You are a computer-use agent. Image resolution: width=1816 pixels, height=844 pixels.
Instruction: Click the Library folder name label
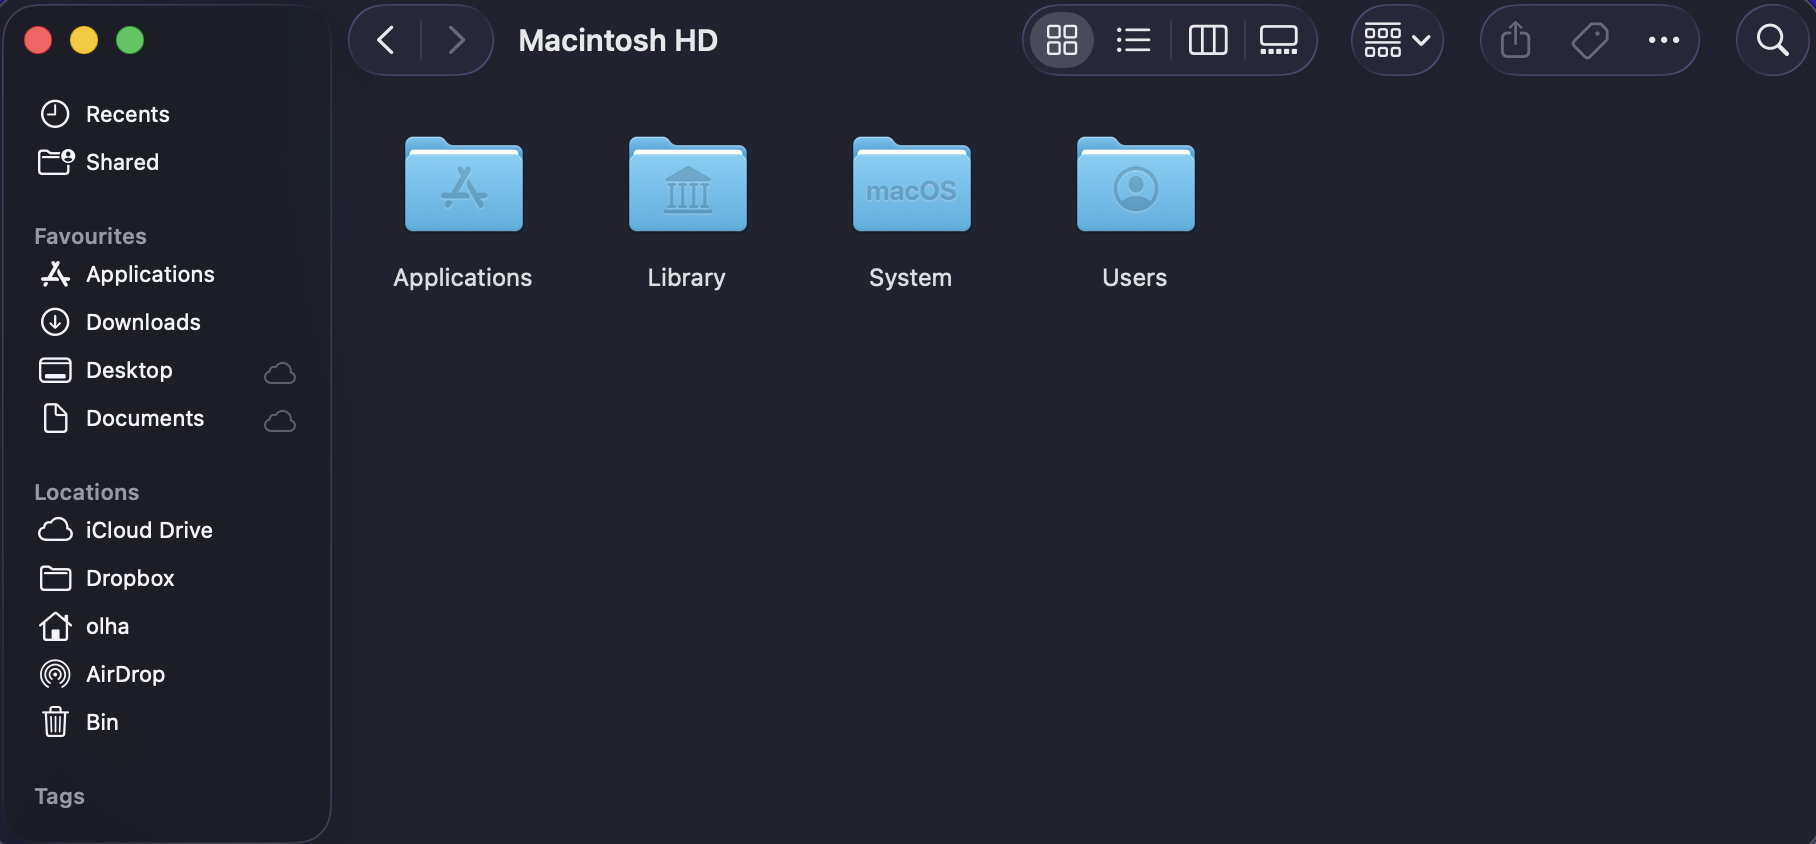(x=686, y=278)
